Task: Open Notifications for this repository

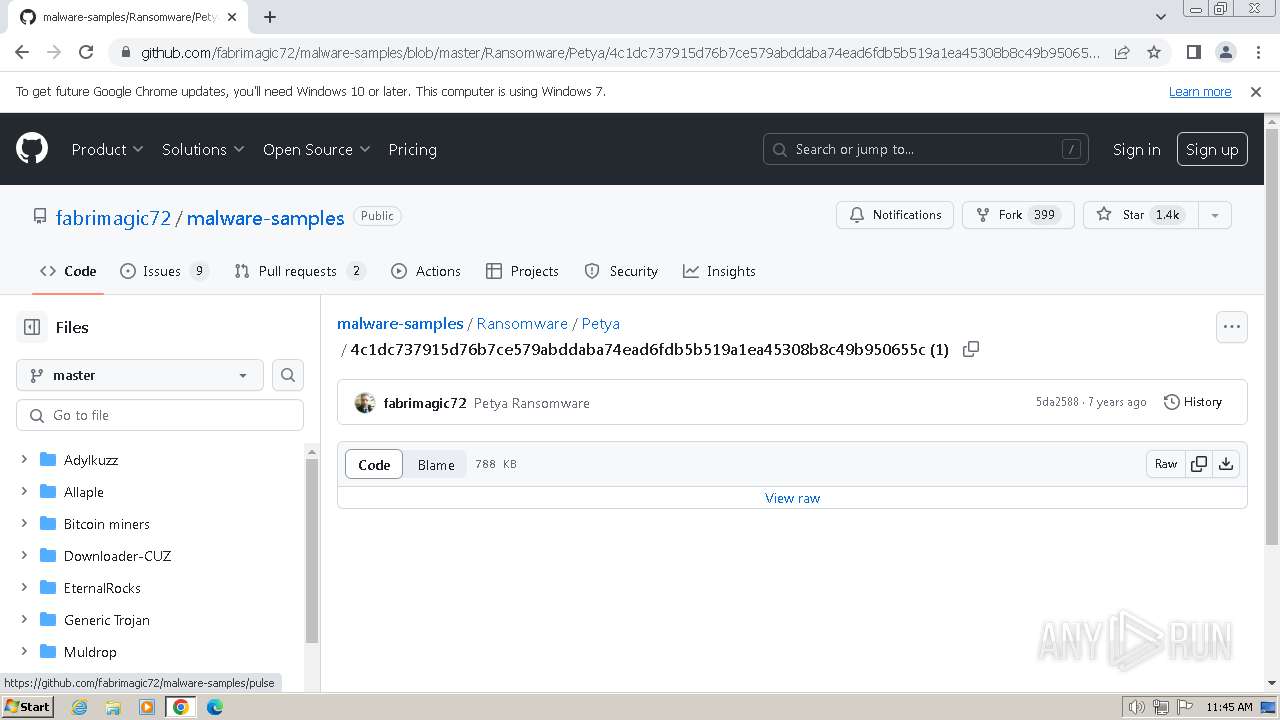Action: pos(895,215)
